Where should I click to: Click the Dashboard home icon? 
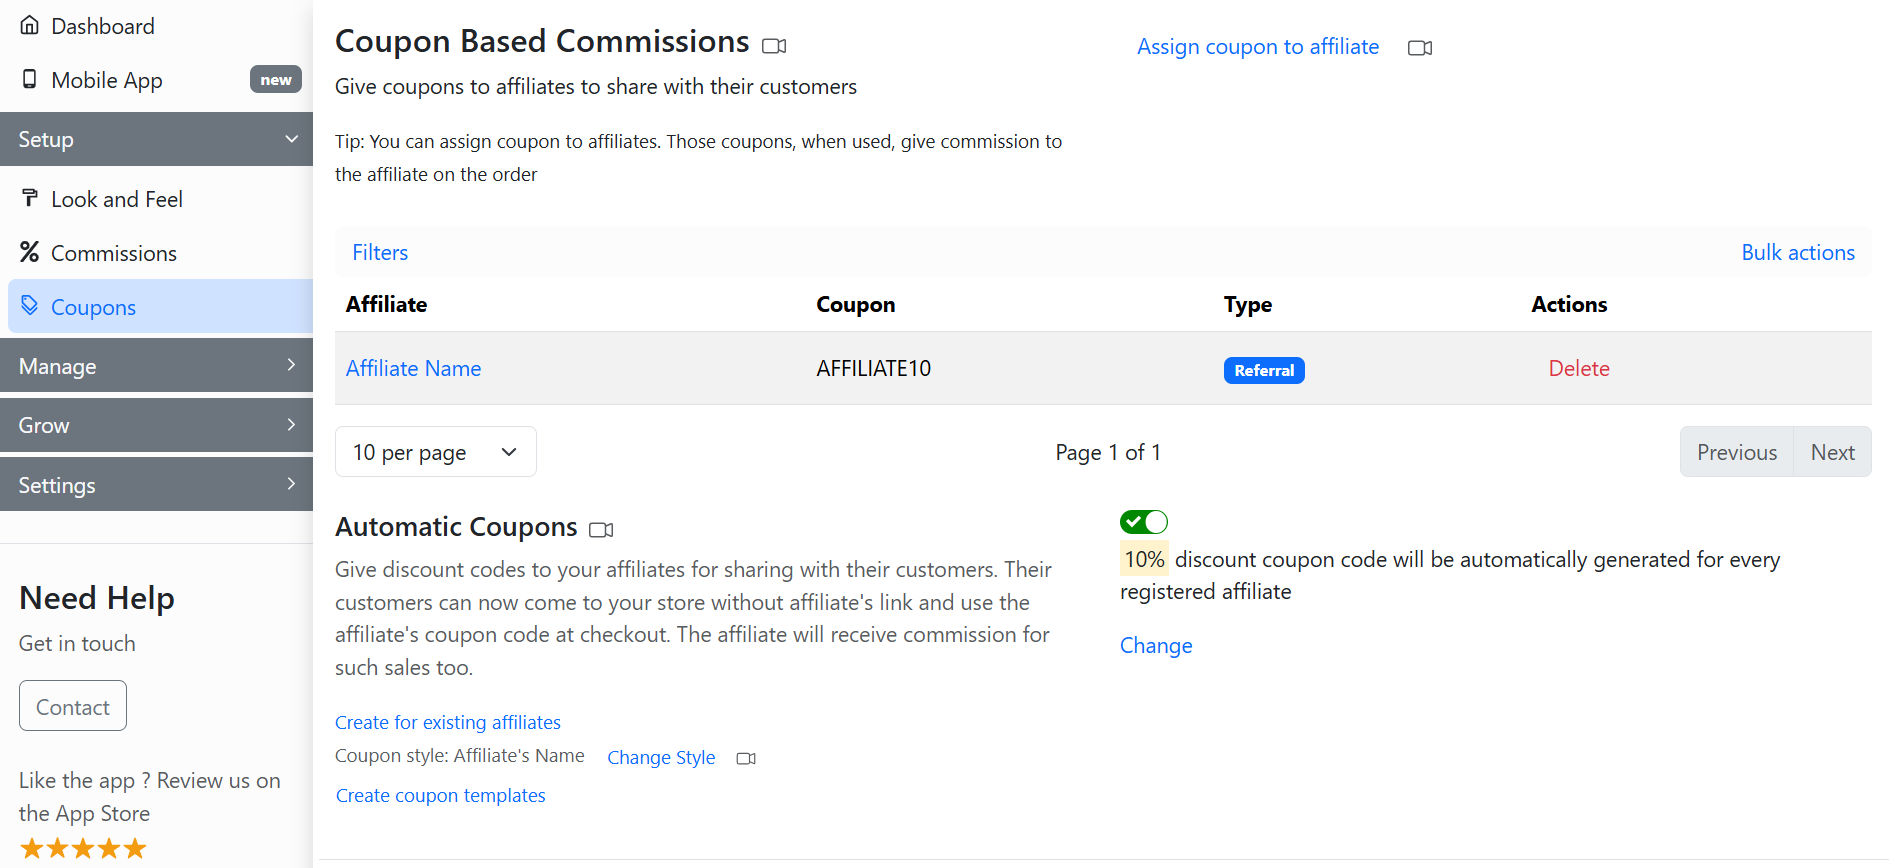[x=30, y=25]
